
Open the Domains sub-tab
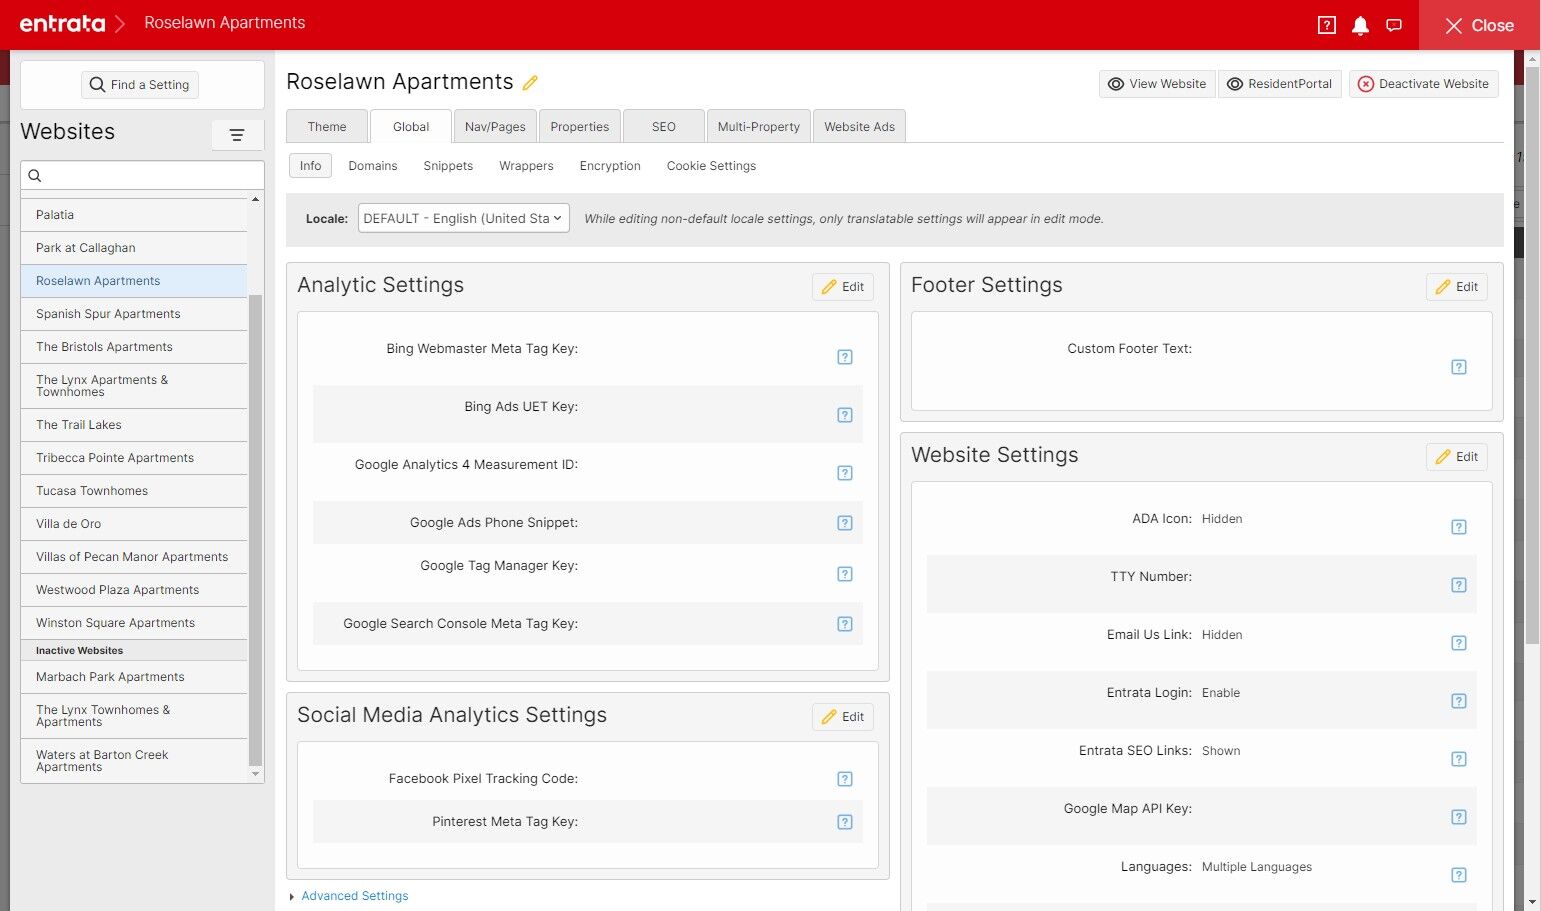pos(373,166)
